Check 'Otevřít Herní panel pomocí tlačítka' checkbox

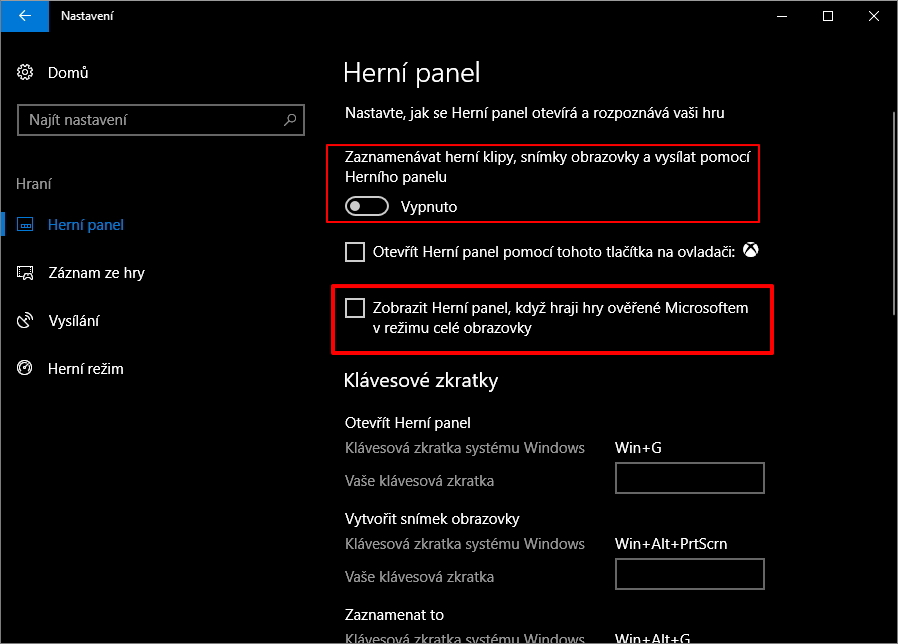click(x=355, y=252)
